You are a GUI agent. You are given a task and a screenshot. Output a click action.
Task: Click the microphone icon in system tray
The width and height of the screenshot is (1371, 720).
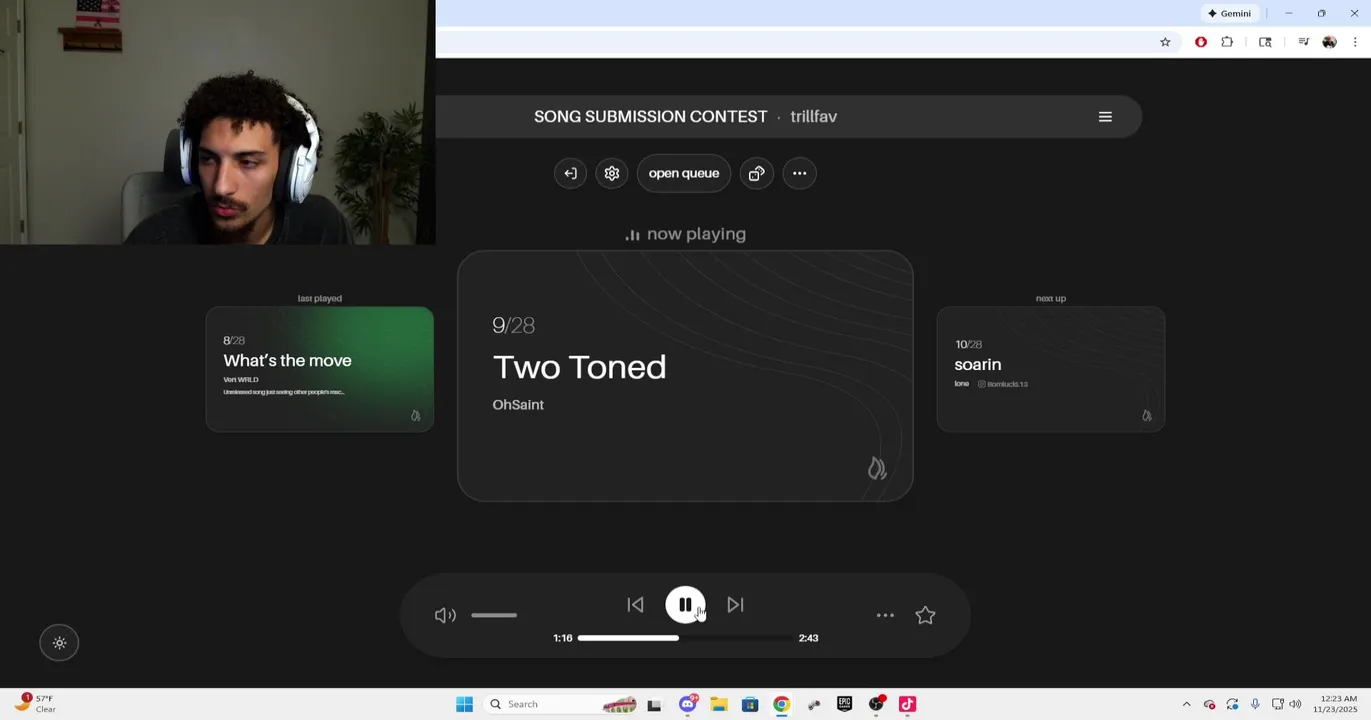(1255, 704)
